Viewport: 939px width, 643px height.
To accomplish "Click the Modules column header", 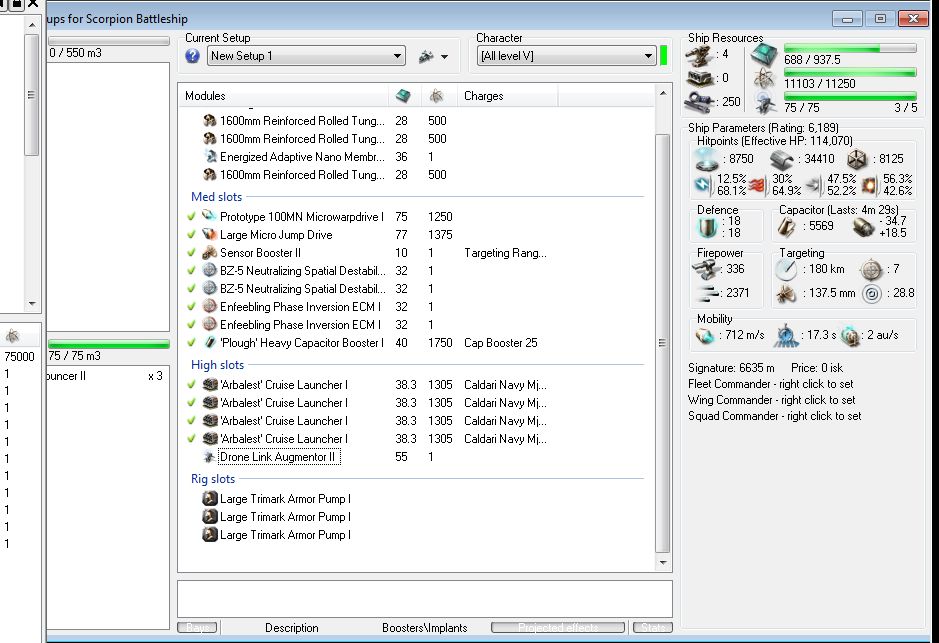I will (283, 96).
